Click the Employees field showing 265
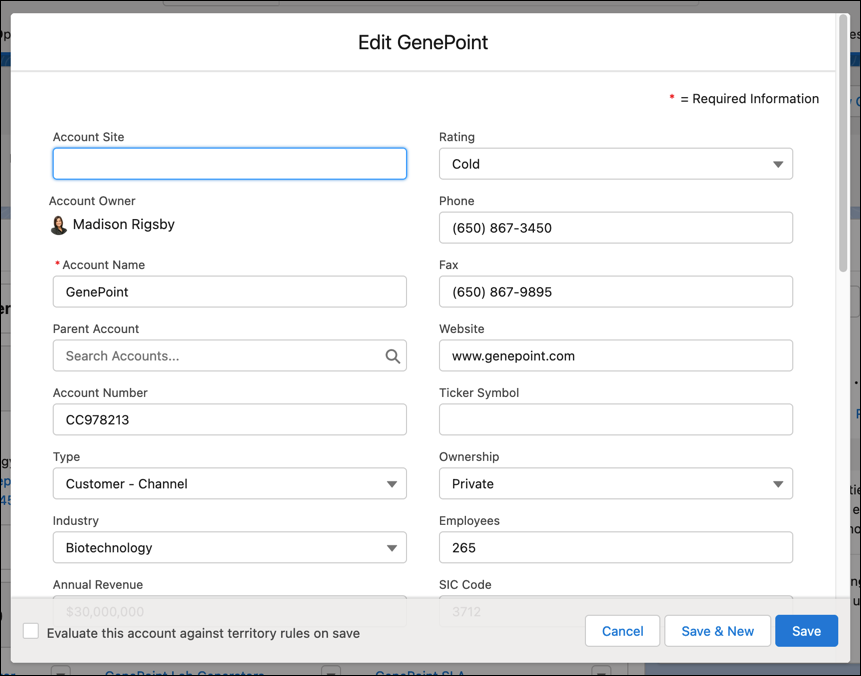This screenshot has height=676, width=861. (616, 547)
